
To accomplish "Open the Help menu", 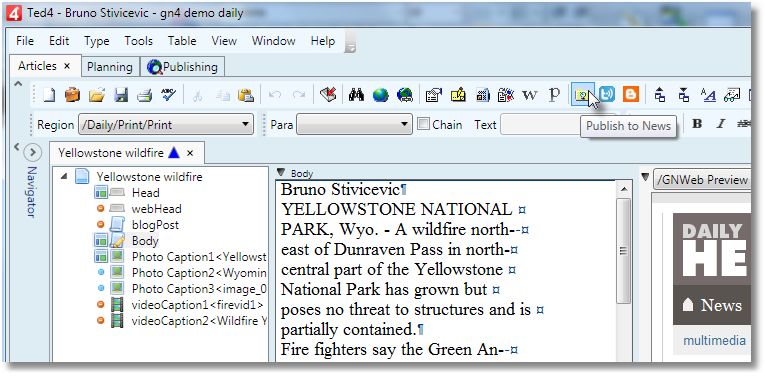I will (322, 41).
